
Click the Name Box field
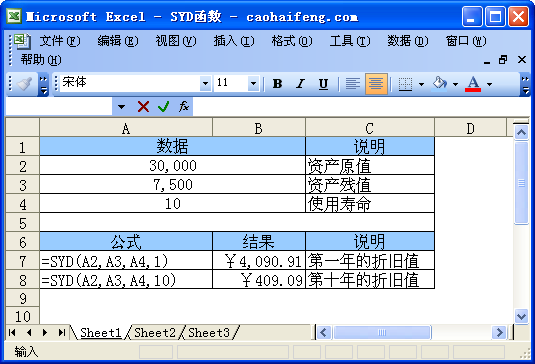pos(59,107)
